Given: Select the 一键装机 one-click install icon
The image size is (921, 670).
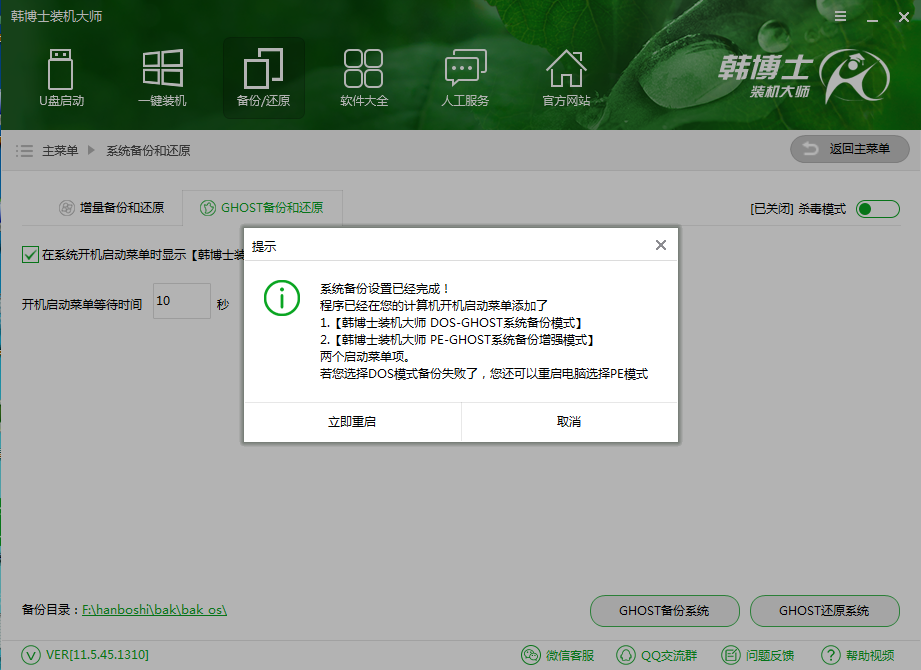Looking at the screenshot, I should coord(162,78).
